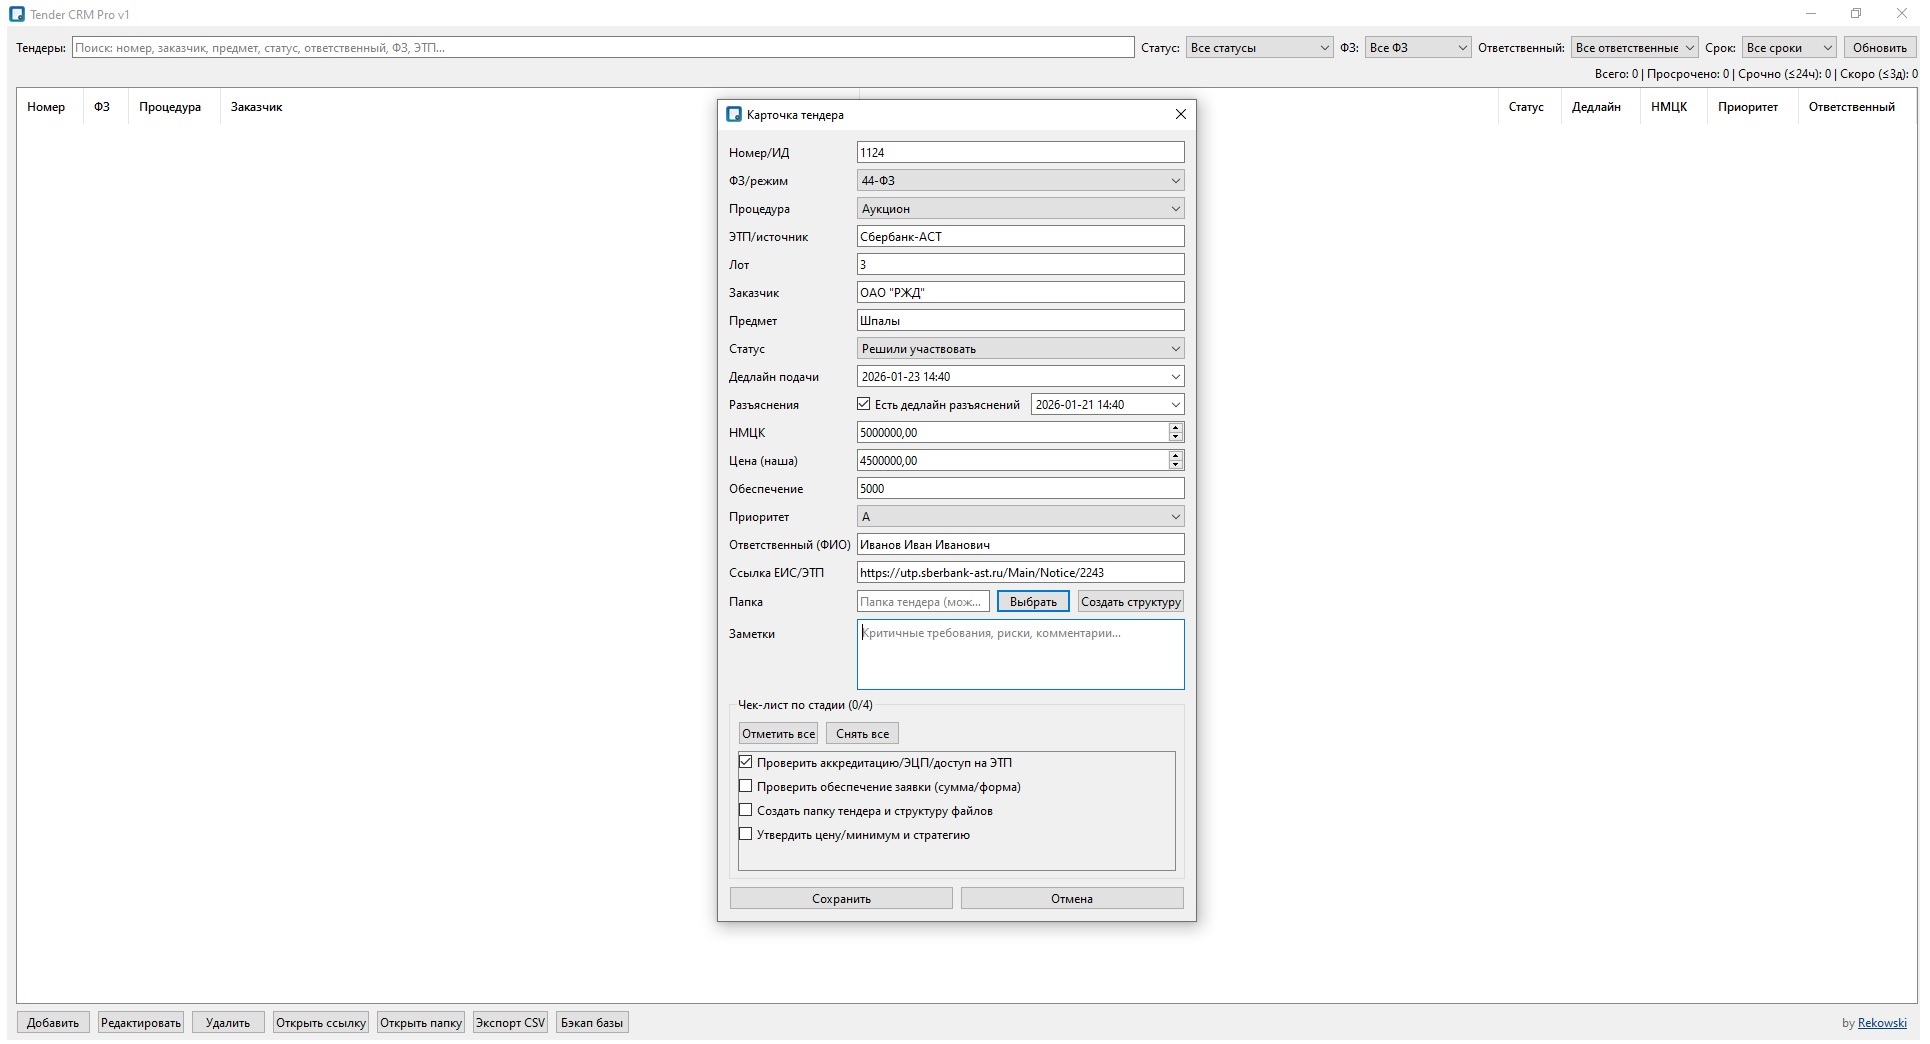Click Заказчик field containing ОАО "РЖД"

tap(1021, 293)
